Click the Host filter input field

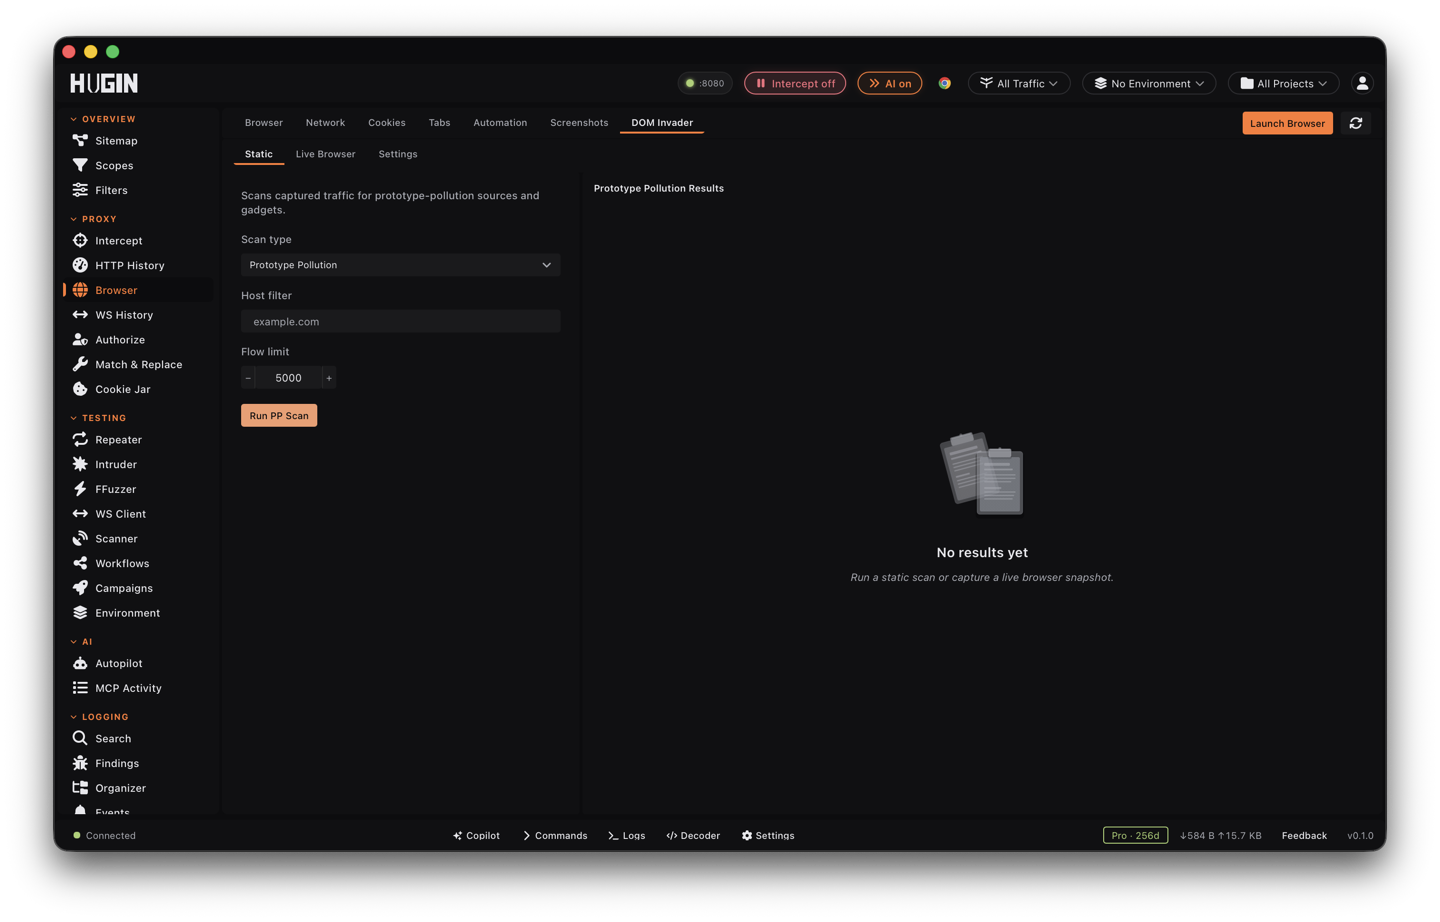tap(400, 322)
